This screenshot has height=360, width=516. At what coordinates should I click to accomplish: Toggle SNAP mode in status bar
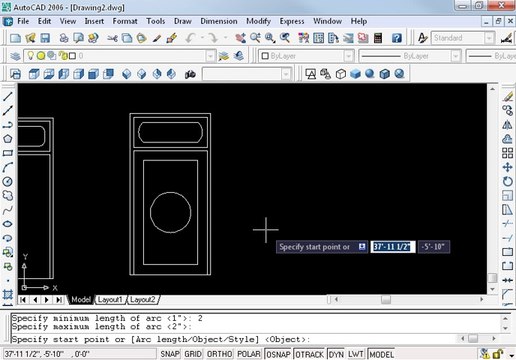170,354
